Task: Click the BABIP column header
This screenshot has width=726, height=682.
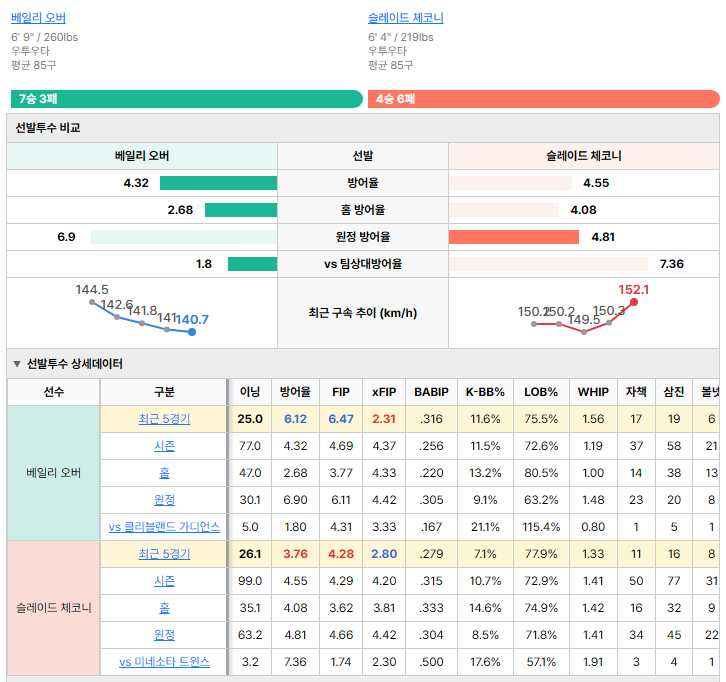Action: (x=432, y=392)
